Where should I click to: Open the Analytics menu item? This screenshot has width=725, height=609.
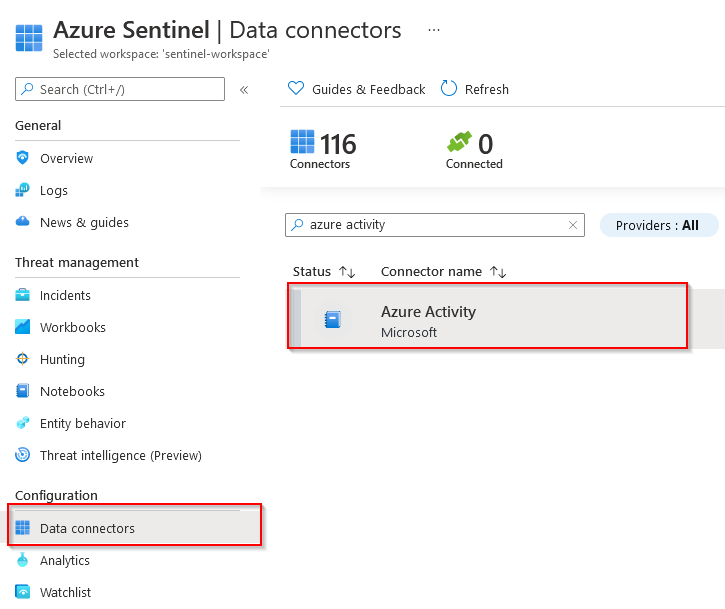[65, 560]
